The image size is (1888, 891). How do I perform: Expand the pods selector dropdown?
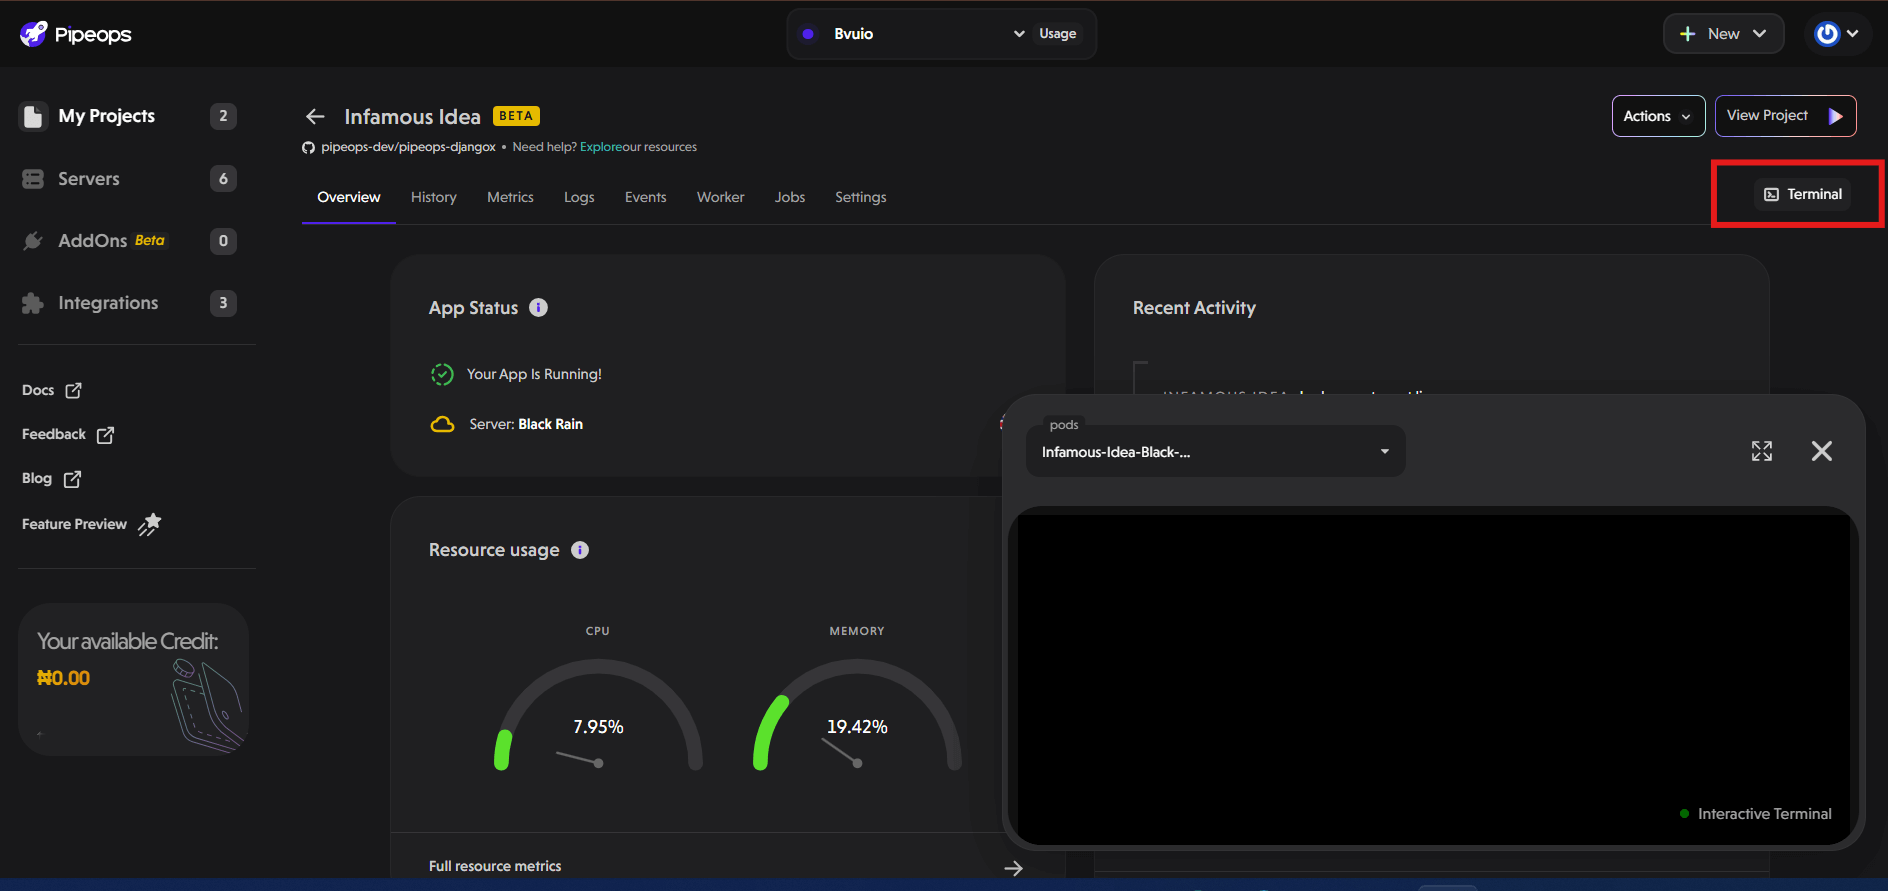click(1215, 451)
